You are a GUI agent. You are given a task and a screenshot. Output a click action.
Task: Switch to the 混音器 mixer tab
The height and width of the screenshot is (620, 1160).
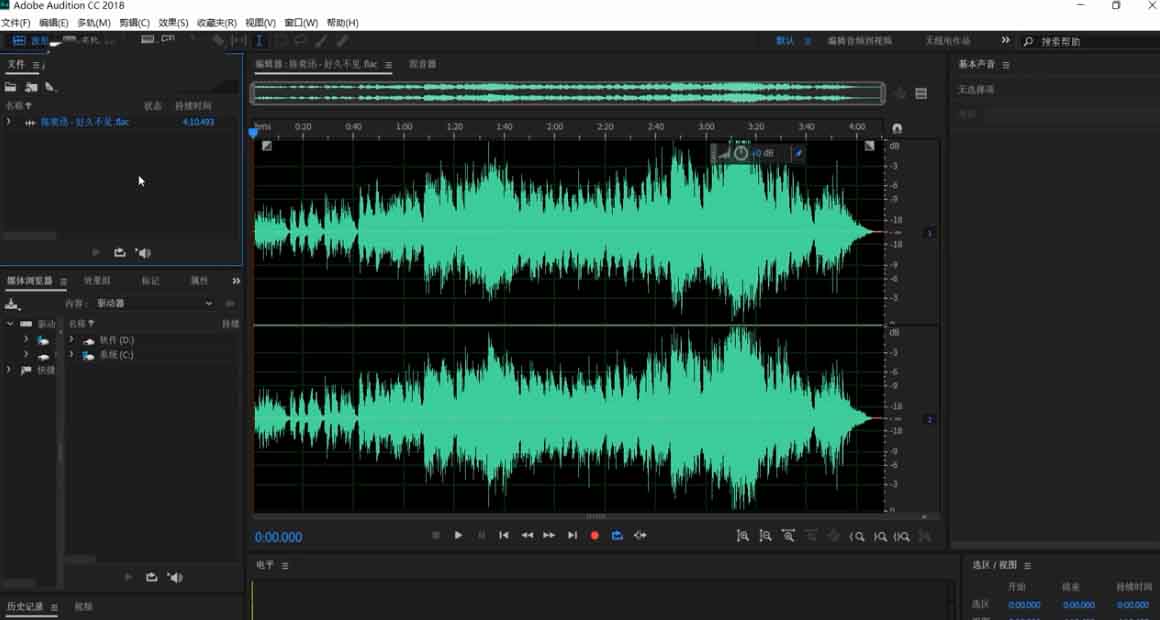(422, 64)
